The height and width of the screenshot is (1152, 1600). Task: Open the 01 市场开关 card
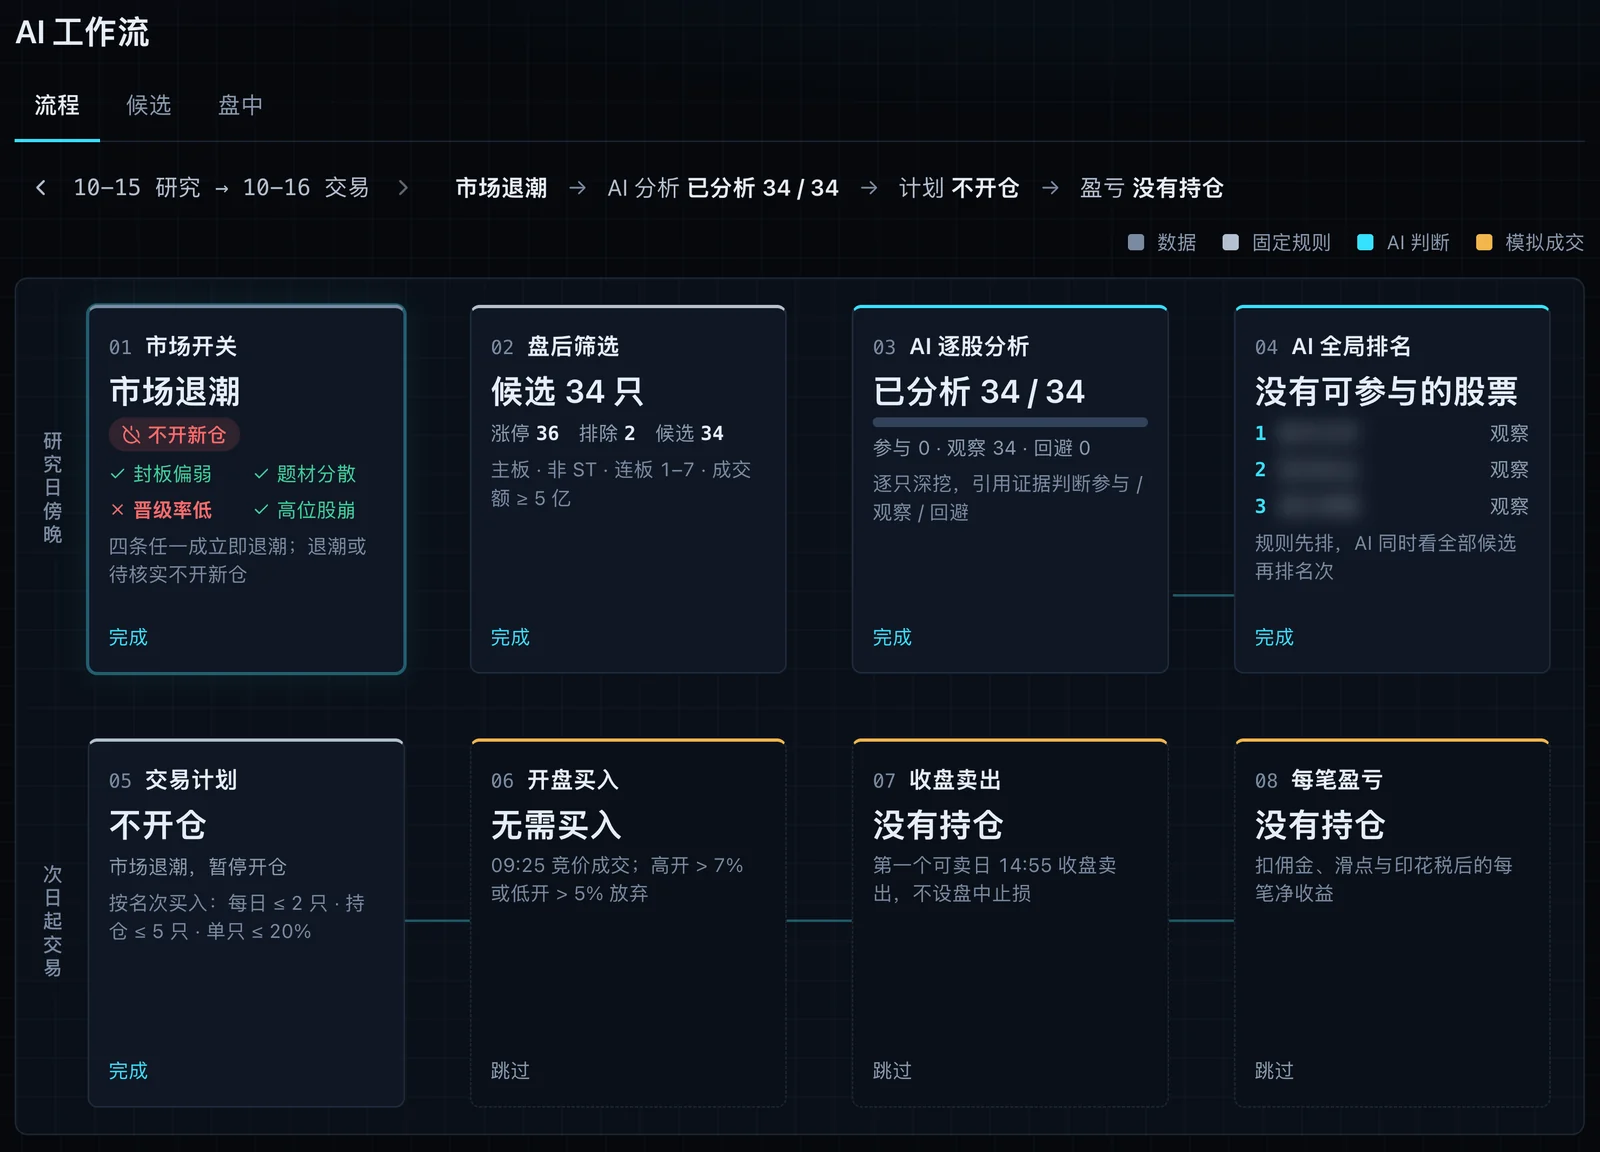point(246,489)
